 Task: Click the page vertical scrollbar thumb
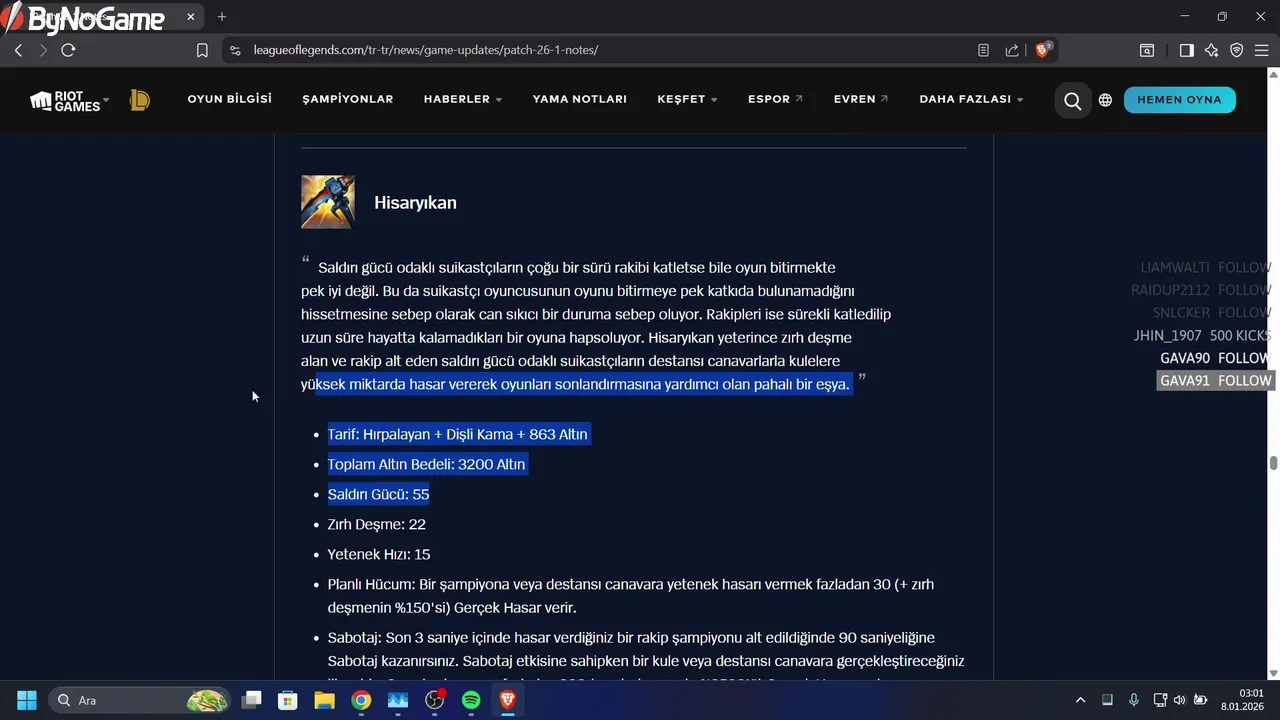(x=1273, y=463)
